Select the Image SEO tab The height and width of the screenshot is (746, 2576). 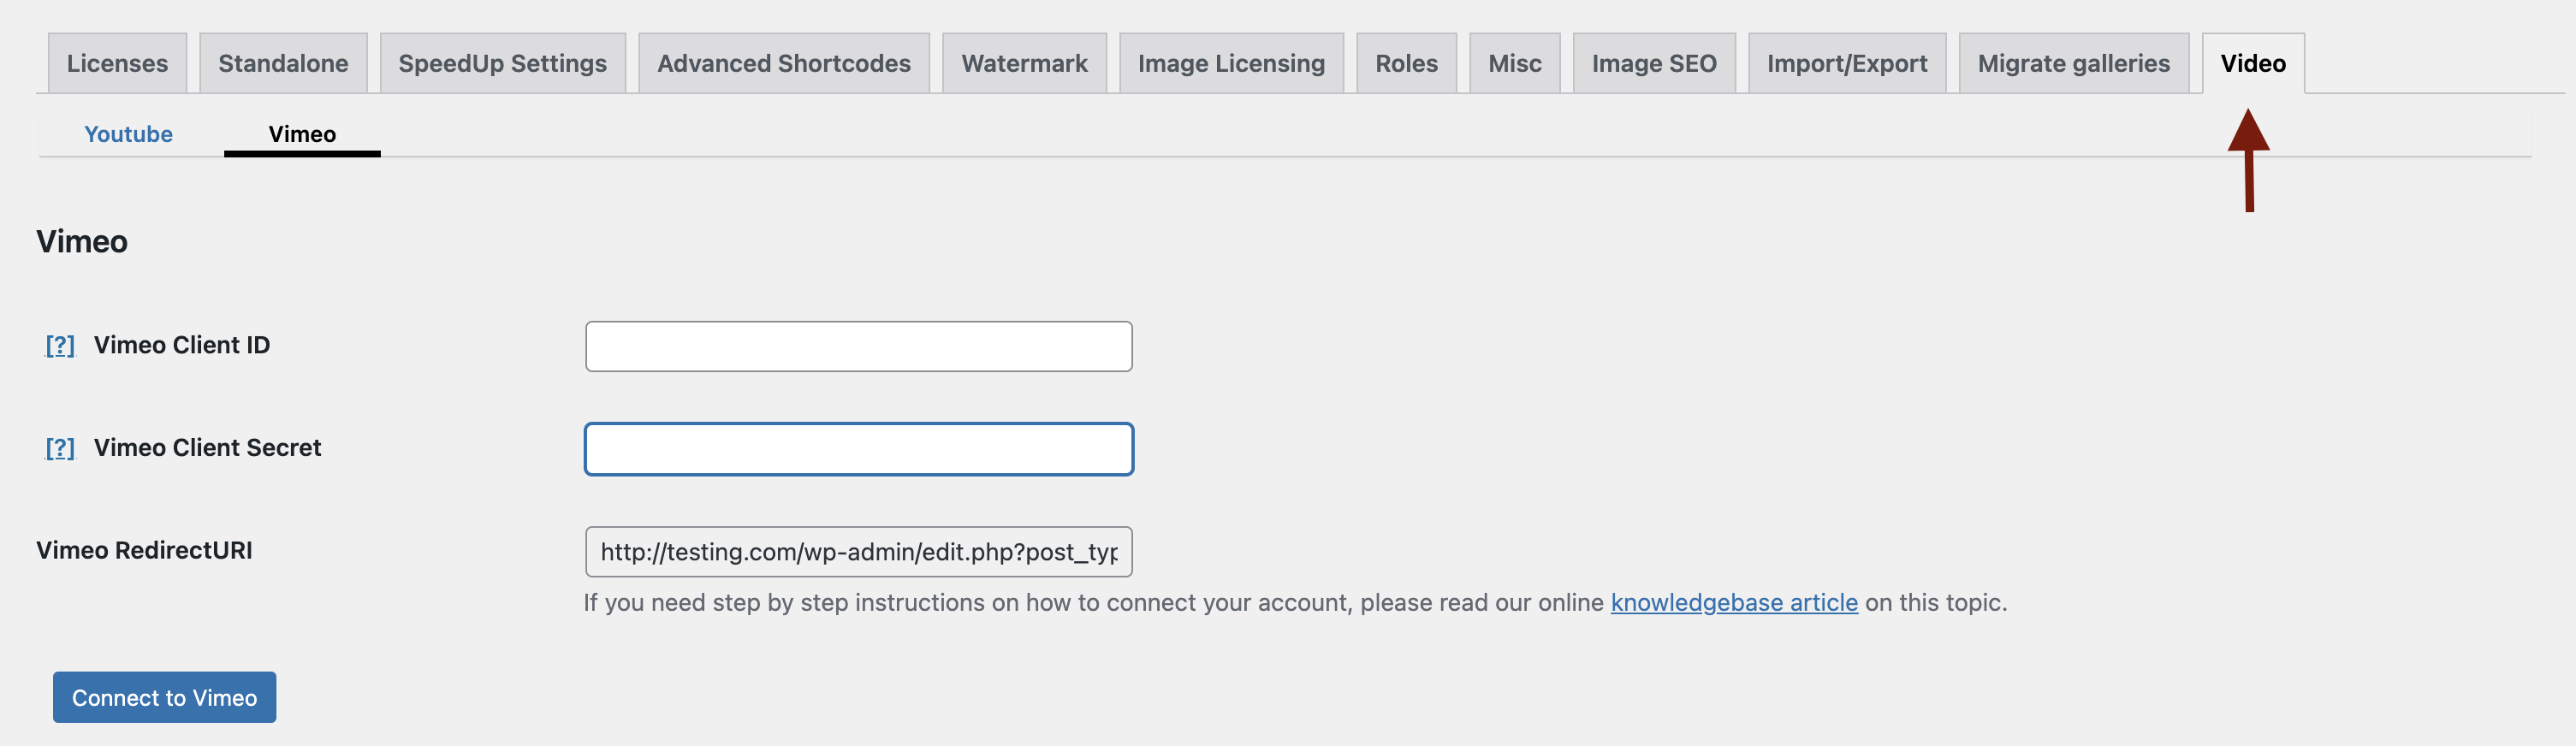1653,63
